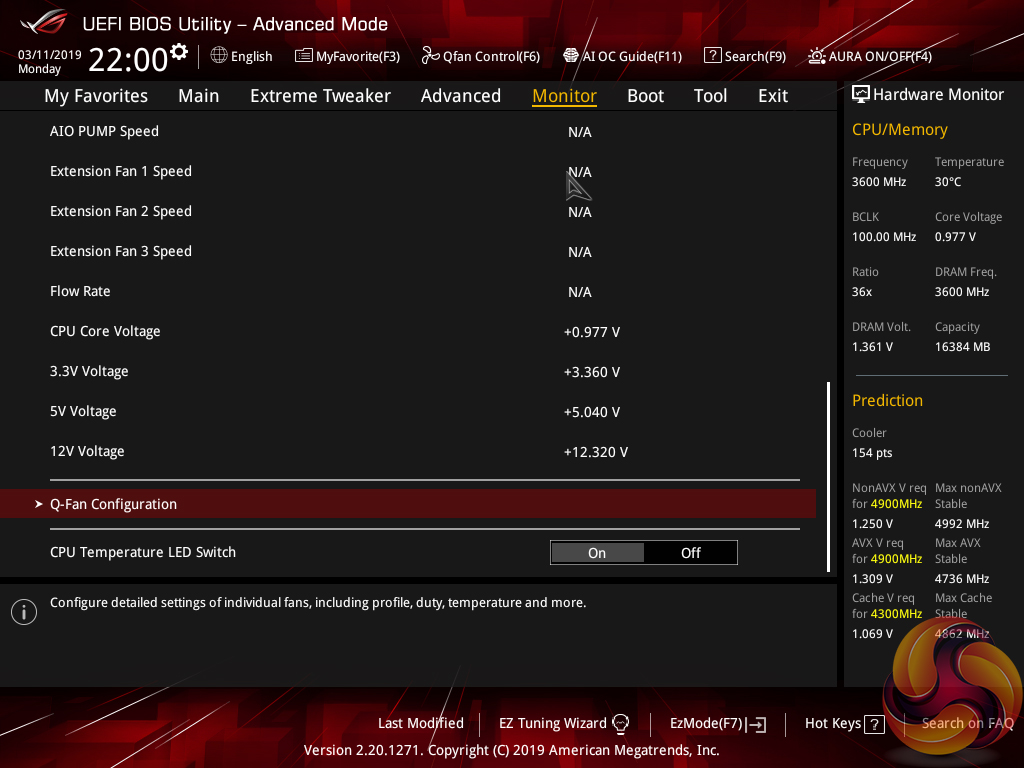1024x768 pixels.
Task: Click the Hot Keys question mark icon
Action: point(874,724)
